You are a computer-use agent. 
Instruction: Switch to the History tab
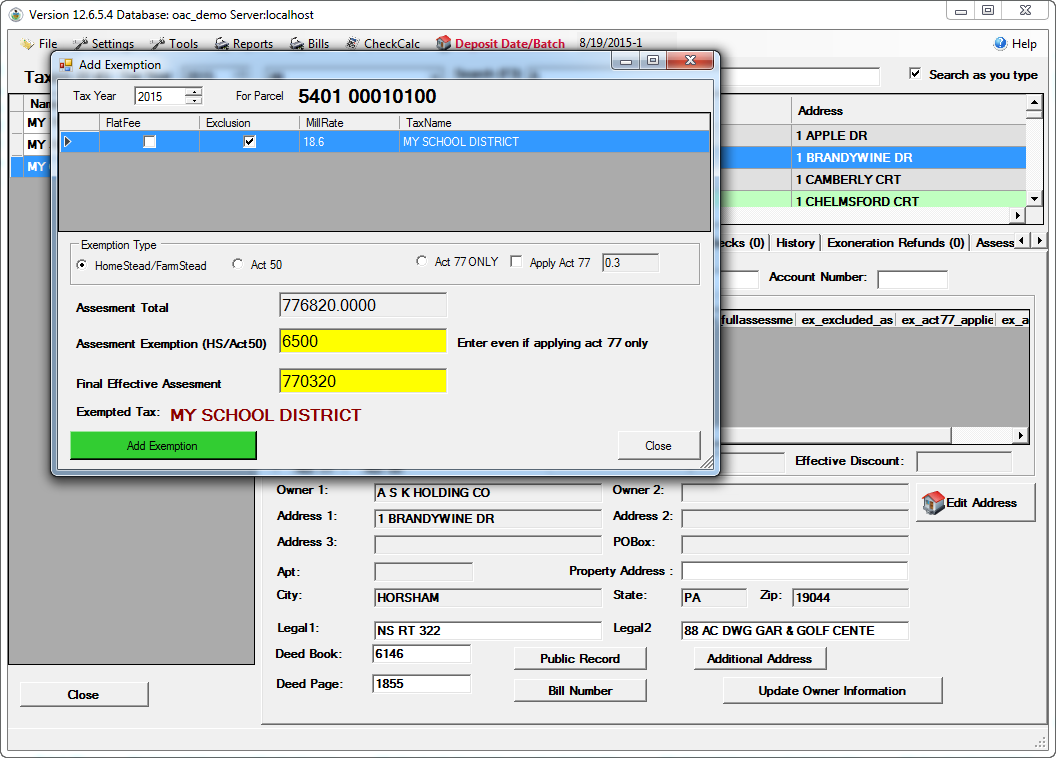[795, 243]
